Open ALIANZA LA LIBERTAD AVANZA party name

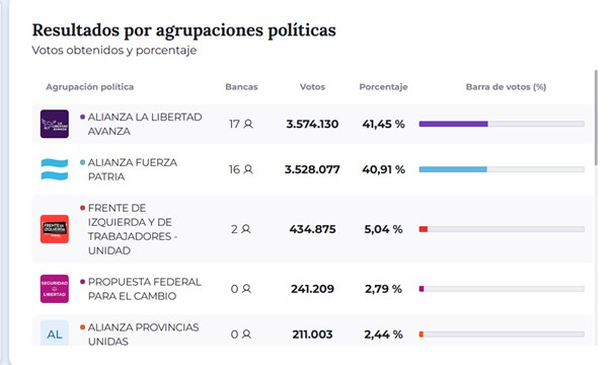pyautogui.click(x=145, y=124)
